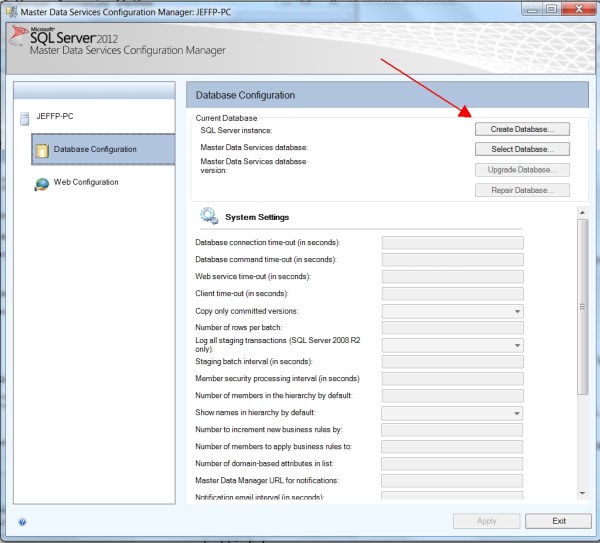Click the System Settings gears icon
The width and height of the screenshot is (600, 543).
(209, 216)
